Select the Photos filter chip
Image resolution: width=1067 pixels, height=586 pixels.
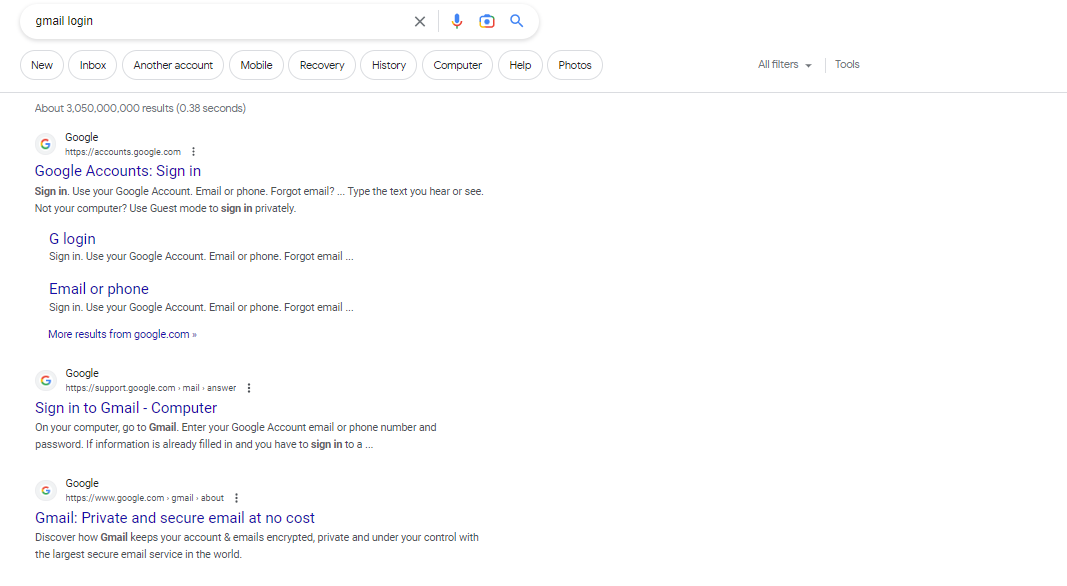[x=575, y=65]
